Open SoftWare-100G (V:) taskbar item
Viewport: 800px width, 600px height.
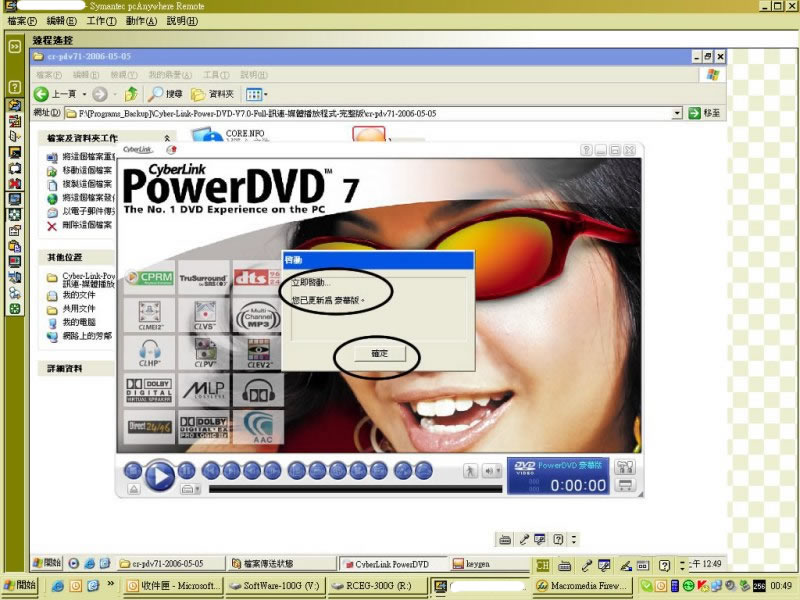[x=274, y=585]
